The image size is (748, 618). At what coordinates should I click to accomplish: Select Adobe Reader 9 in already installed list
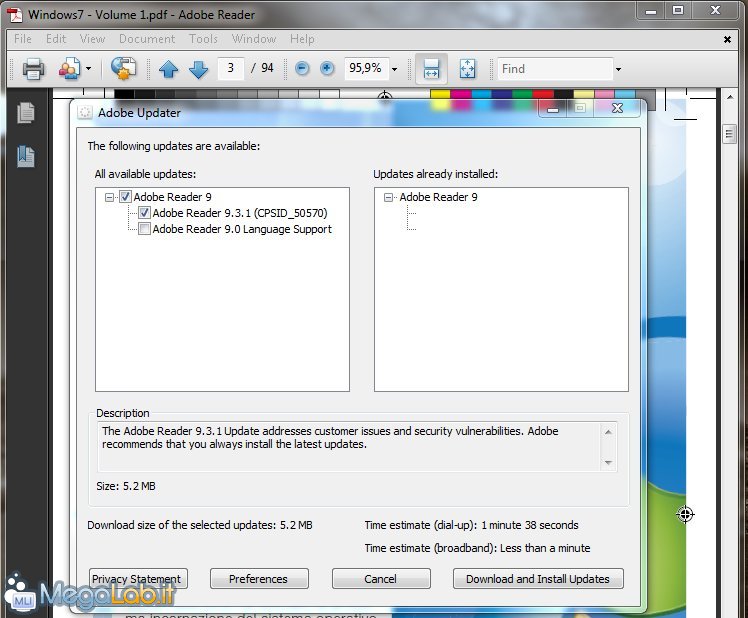438,197
